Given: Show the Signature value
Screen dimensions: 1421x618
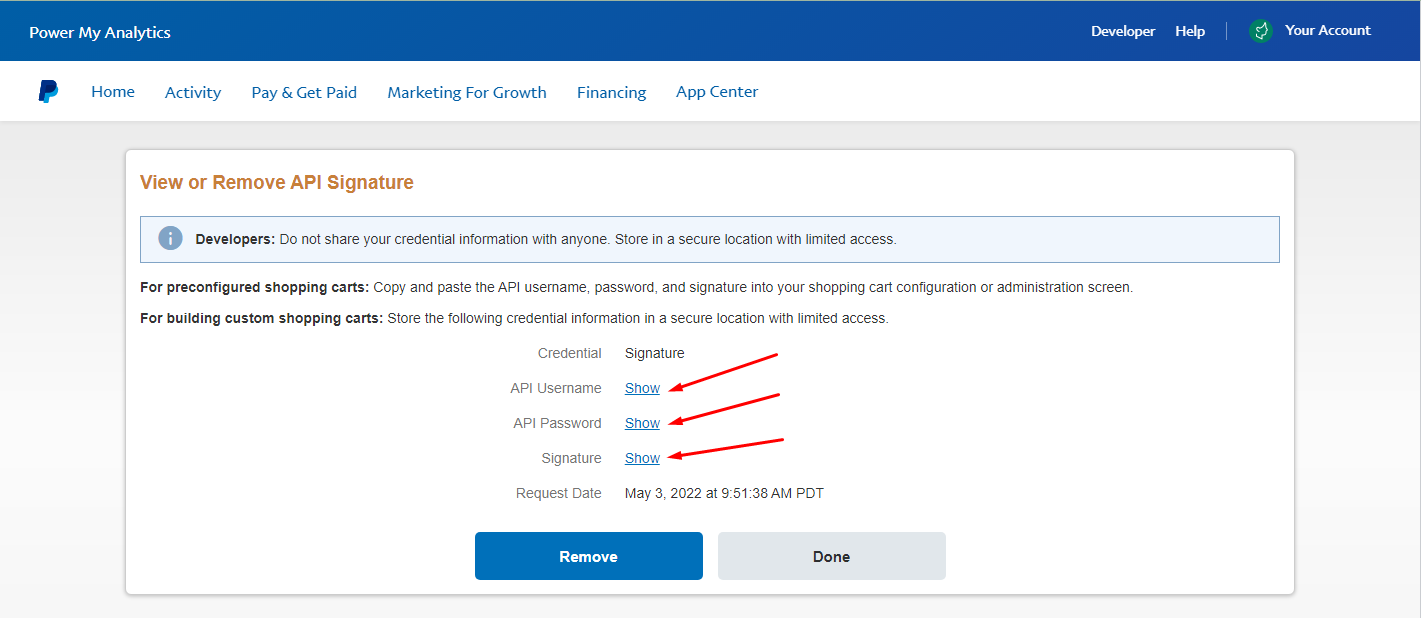Looking at the screenshot, I should coord(642,458).
